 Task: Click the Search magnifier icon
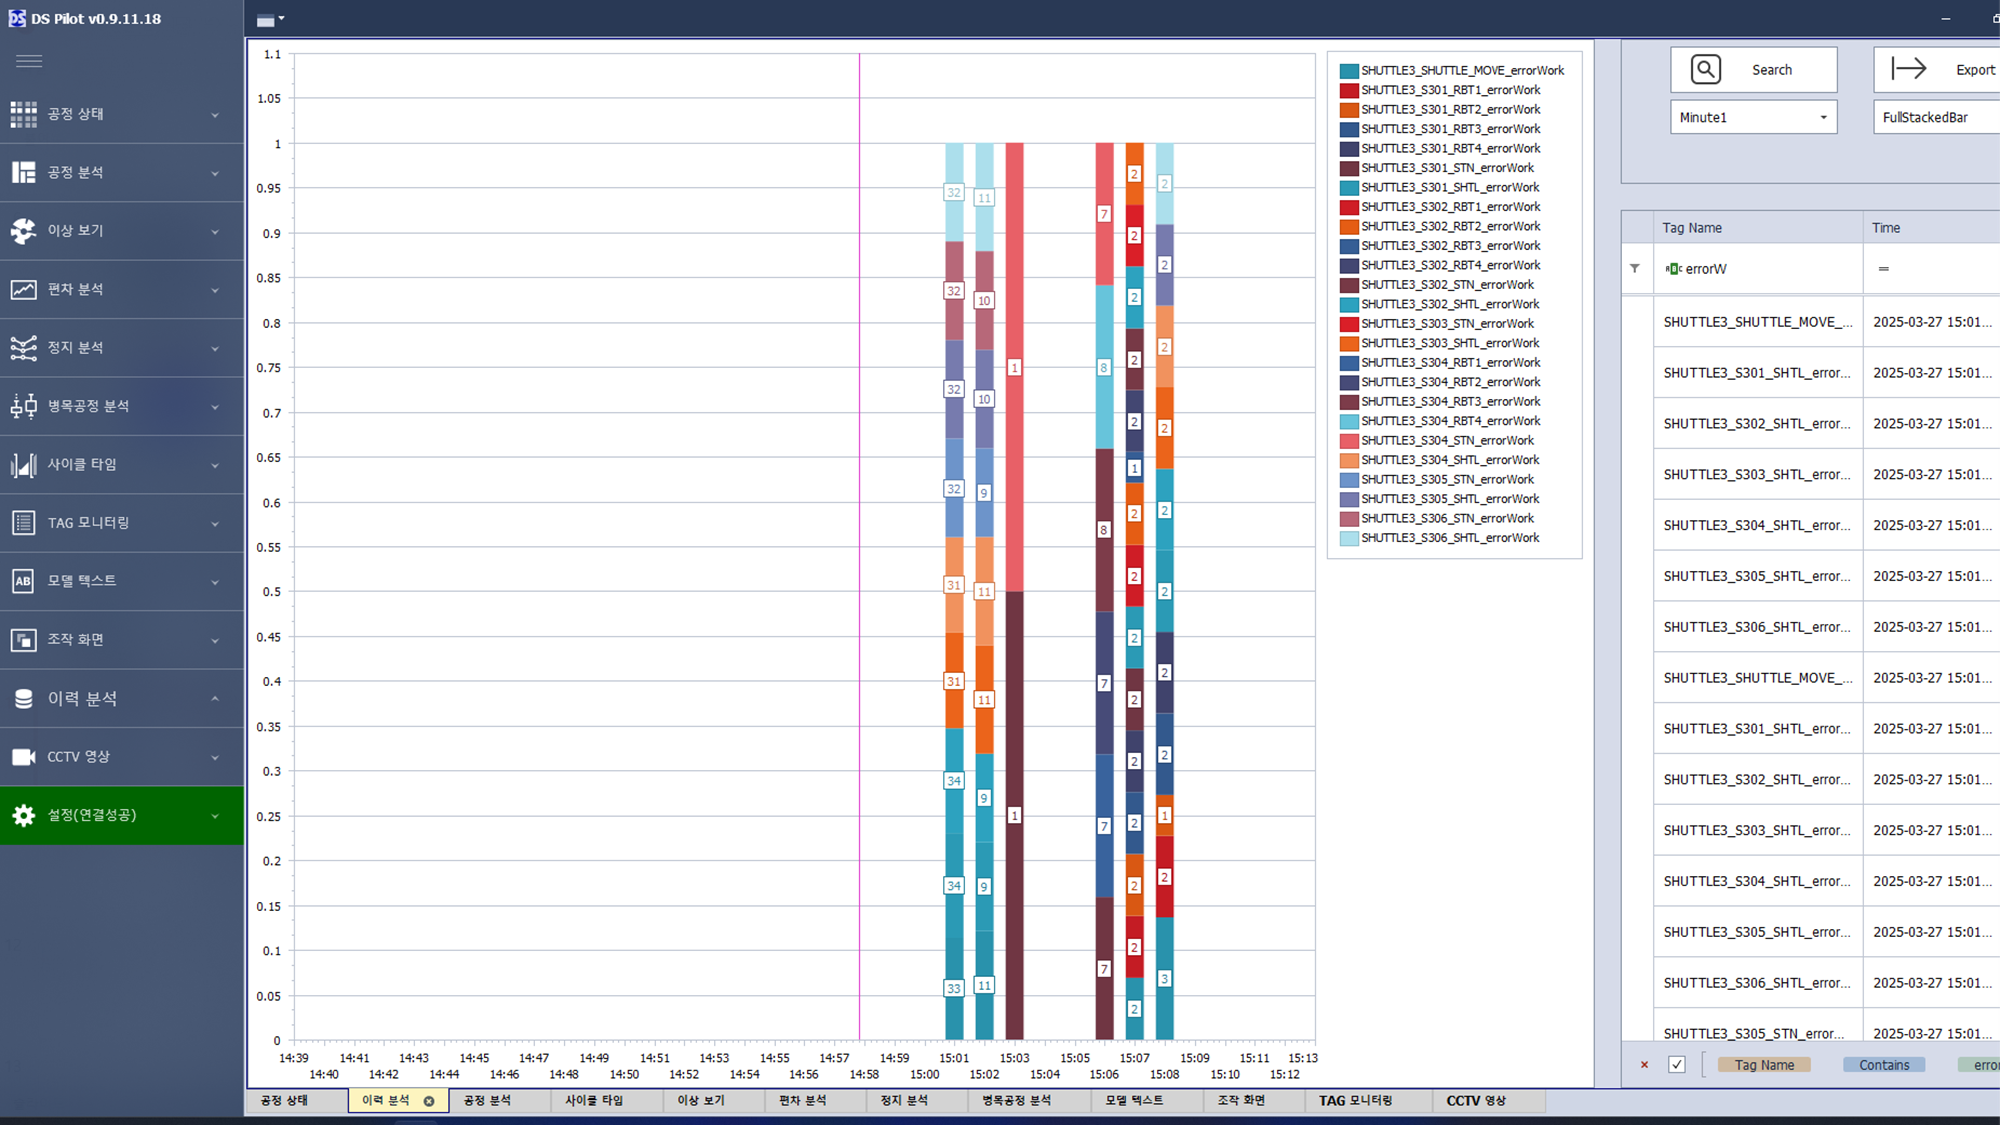[x=1706, y=70]
